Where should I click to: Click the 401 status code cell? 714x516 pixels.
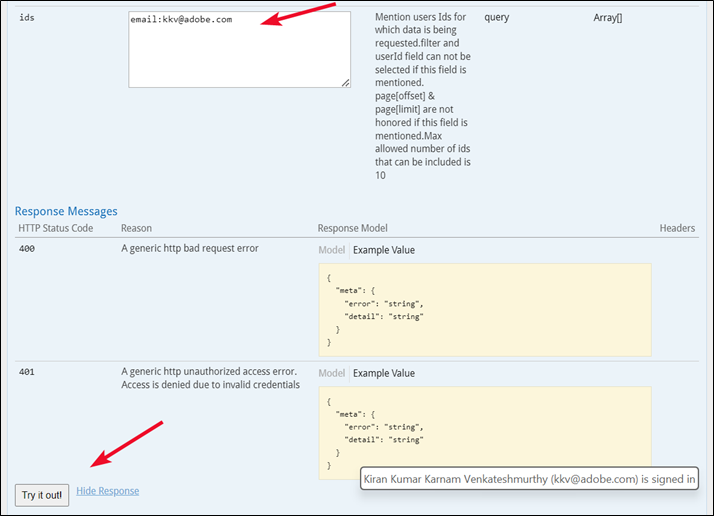coord(28,371)
